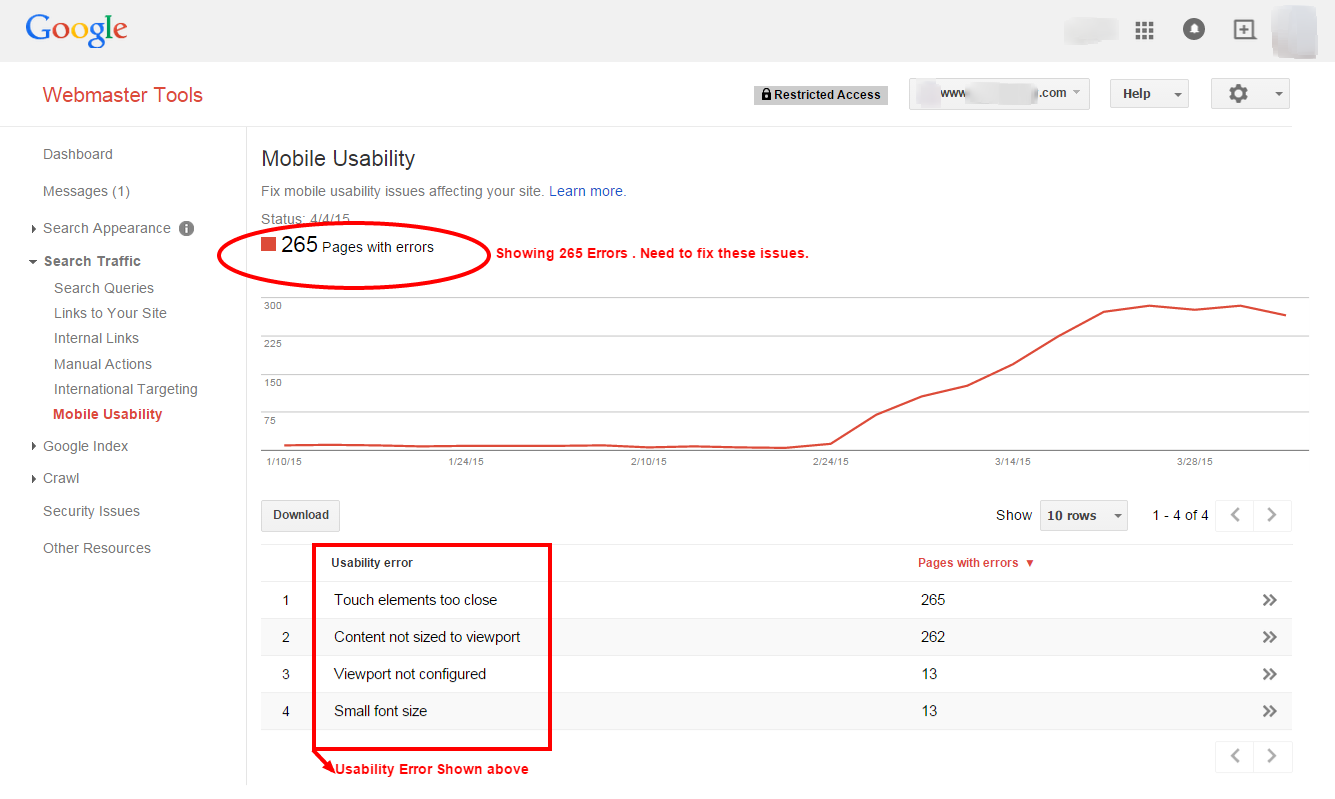Click the 2/24/15 date on the chart axis

[x=830, y=462]
